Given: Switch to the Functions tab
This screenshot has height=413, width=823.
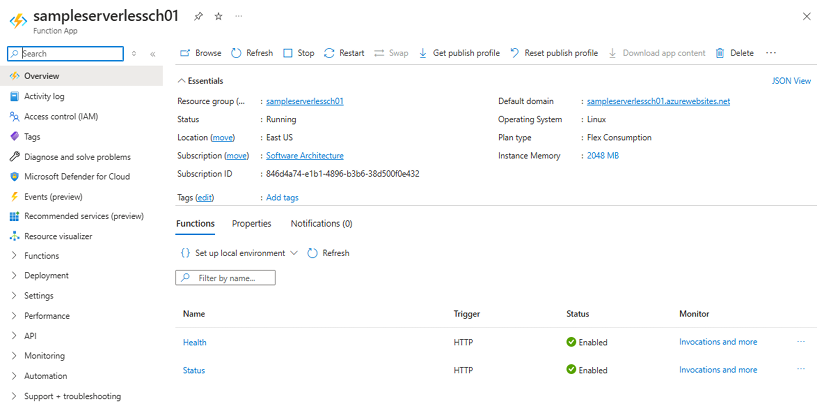Looking at the screenshot, I should pyautogui.click(x=195, y=224).
